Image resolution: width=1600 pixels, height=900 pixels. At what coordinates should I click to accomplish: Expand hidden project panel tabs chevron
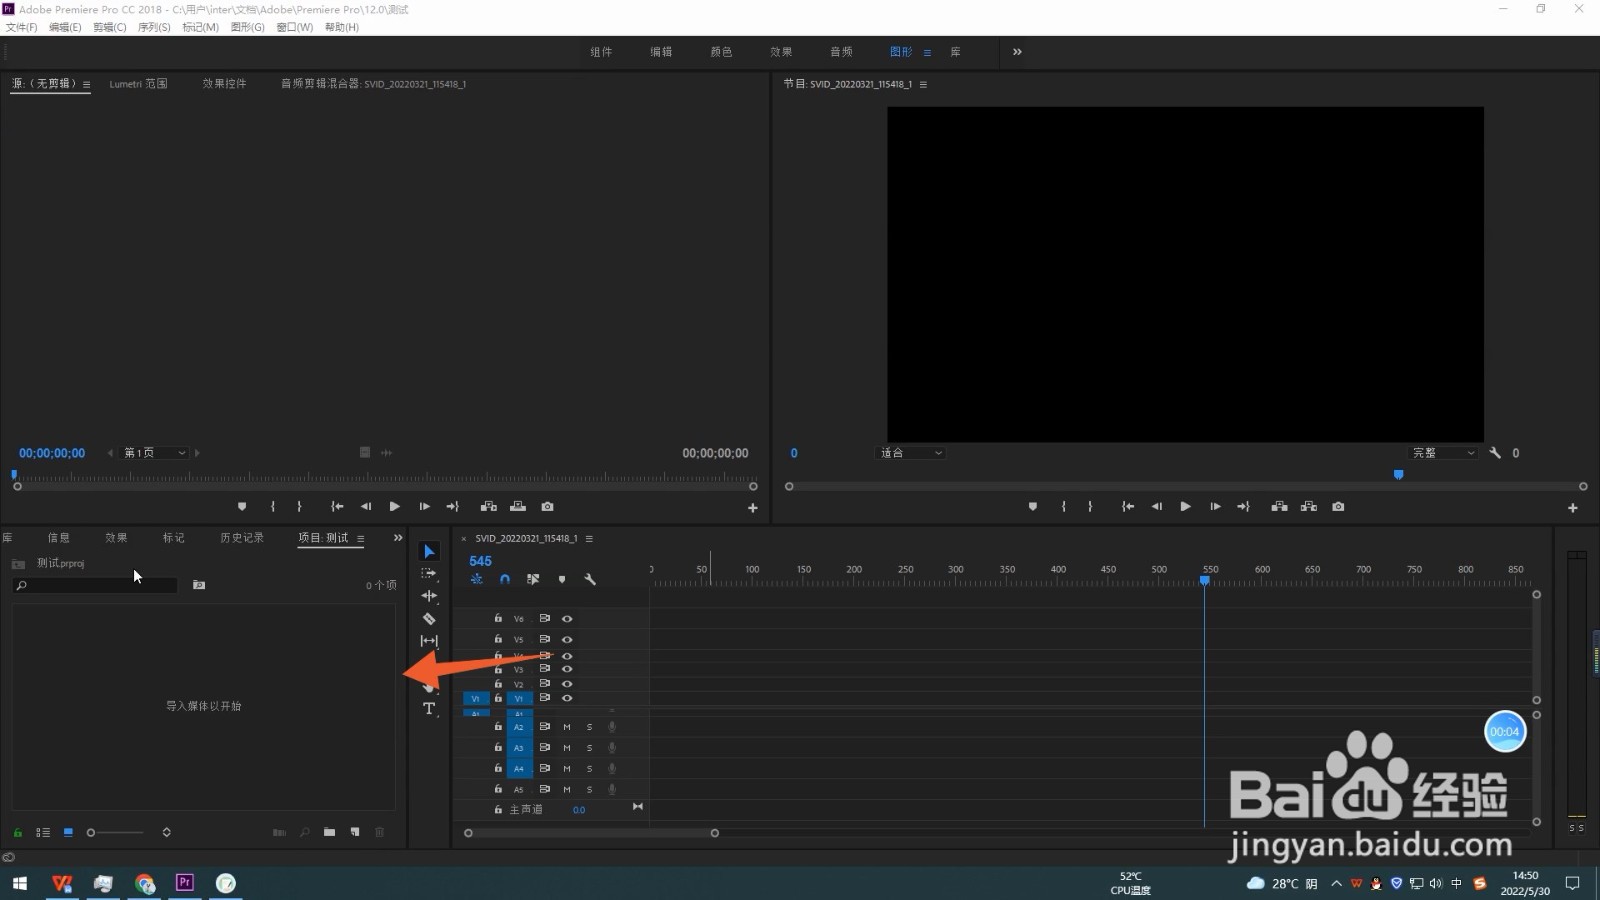point(398,538)
